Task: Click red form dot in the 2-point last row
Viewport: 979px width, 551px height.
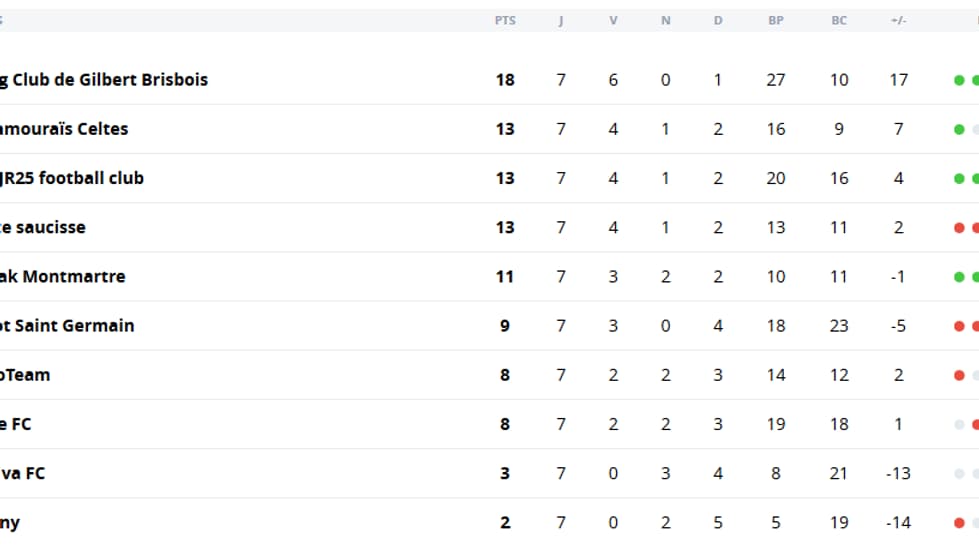Action: pyautogui.click(x=959, y=523)
